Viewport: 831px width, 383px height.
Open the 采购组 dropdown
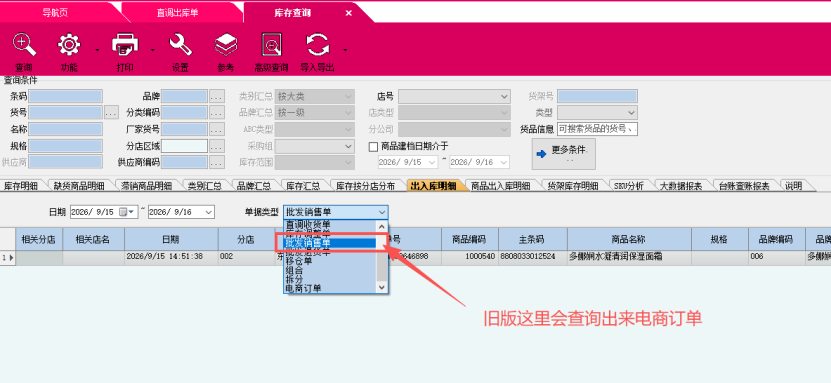(x=314, y=146)
